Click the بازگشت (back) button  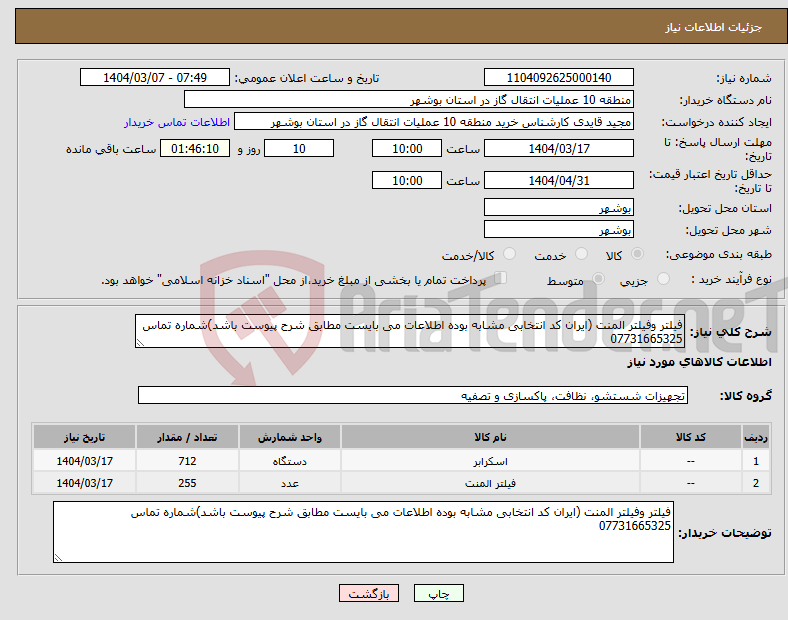pos(369,593)
